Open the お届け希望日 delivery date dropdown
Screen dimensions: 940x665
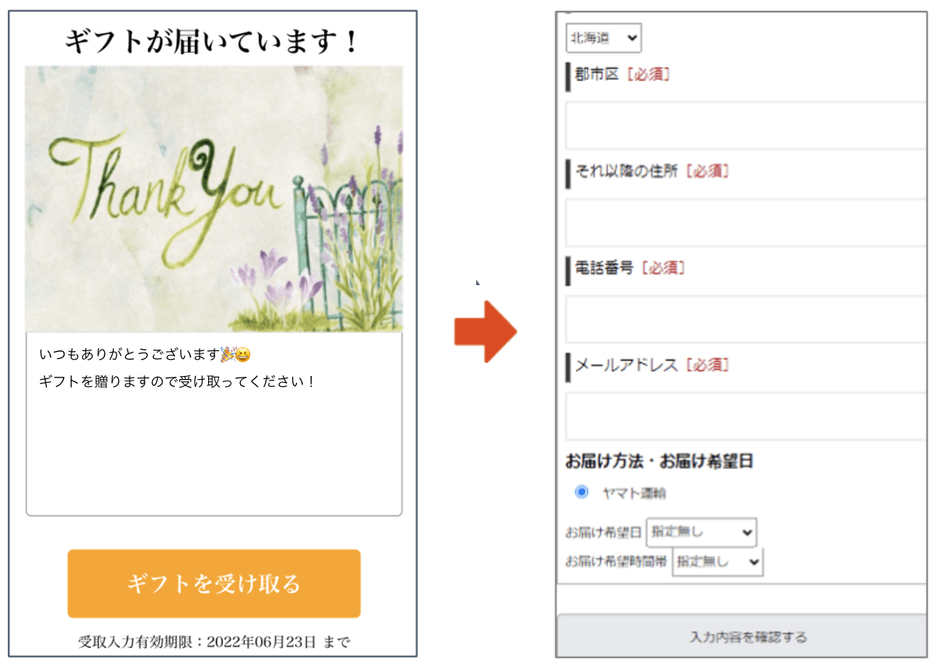(701, 532)
